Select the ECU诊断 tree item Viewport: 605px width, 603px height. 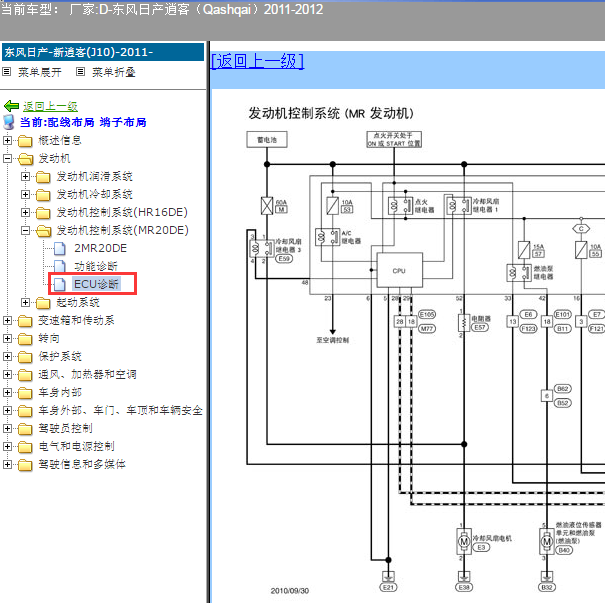click(x=96, y=284)
